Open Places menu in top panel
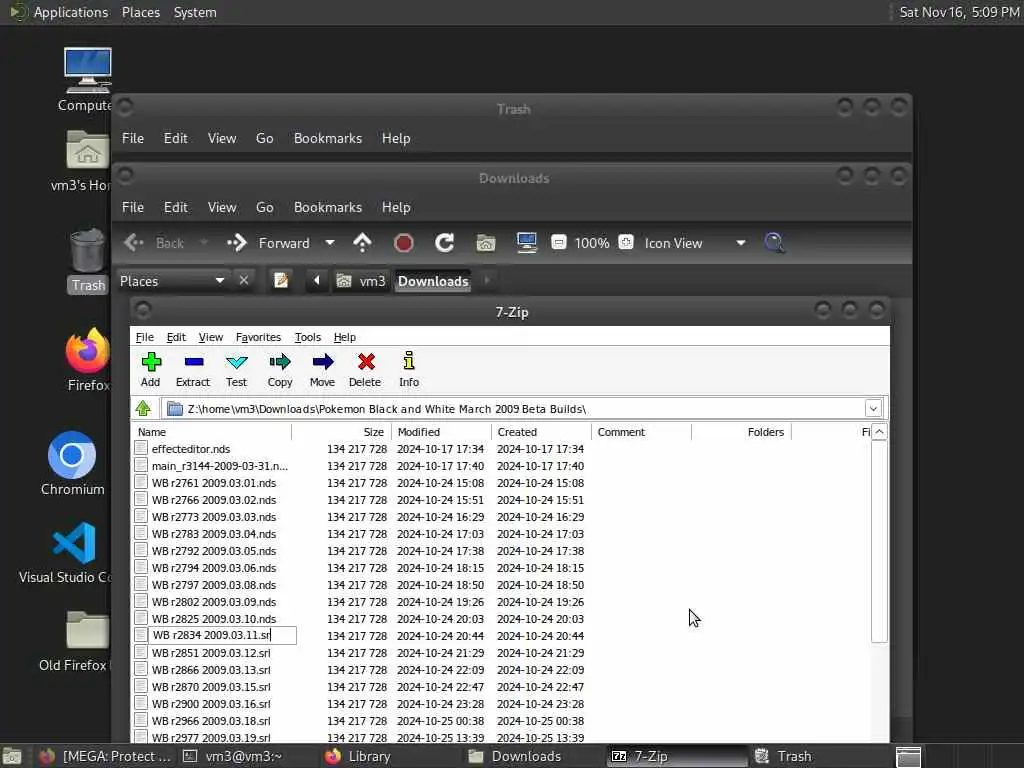1024x768 pixels. 140,12
